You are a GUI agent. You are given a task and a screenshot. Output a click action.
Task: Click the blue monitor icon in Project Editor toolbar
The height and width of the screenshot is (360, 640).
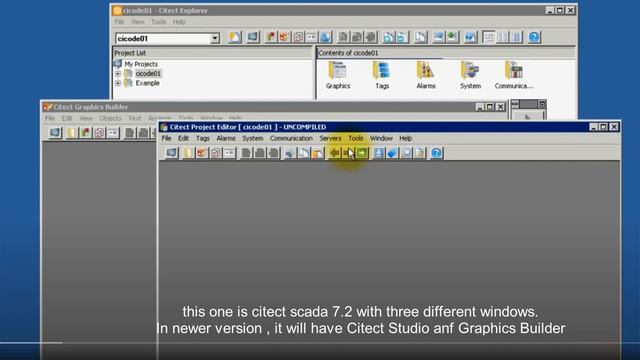172,153
